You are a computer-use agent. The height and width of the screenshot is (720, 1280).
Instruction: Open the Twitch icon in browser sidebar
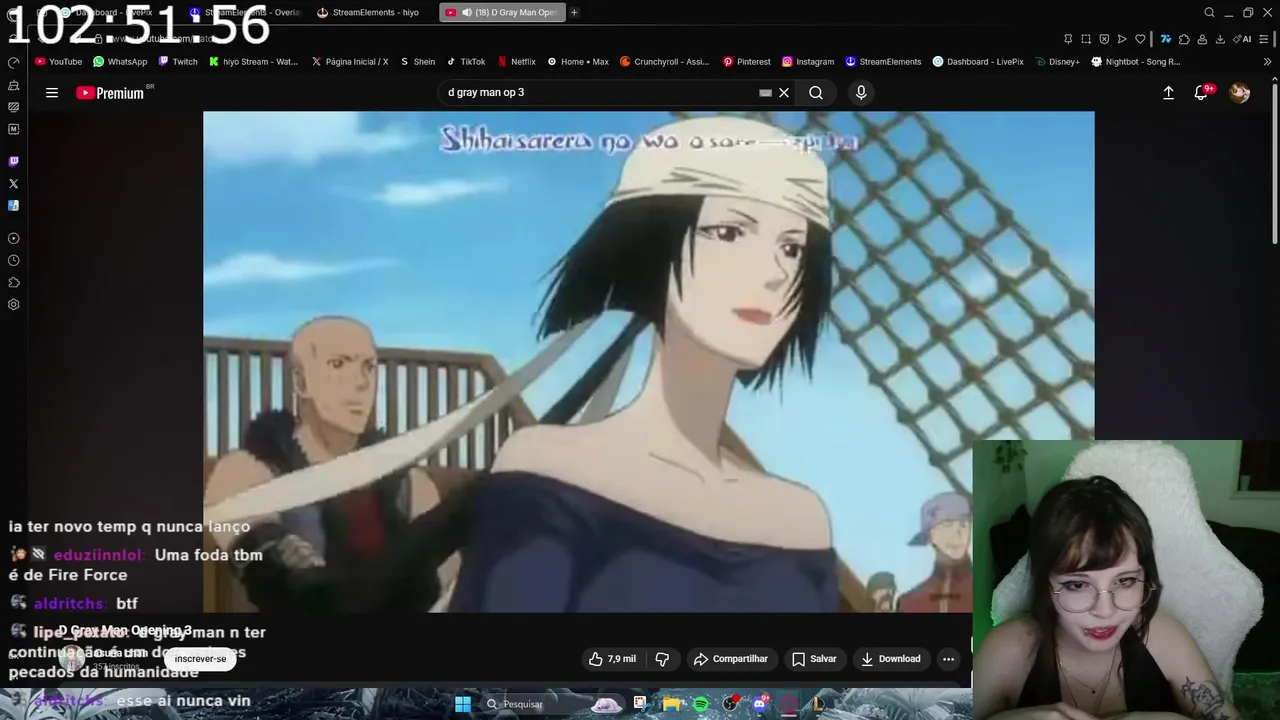(x=13, y=161)
